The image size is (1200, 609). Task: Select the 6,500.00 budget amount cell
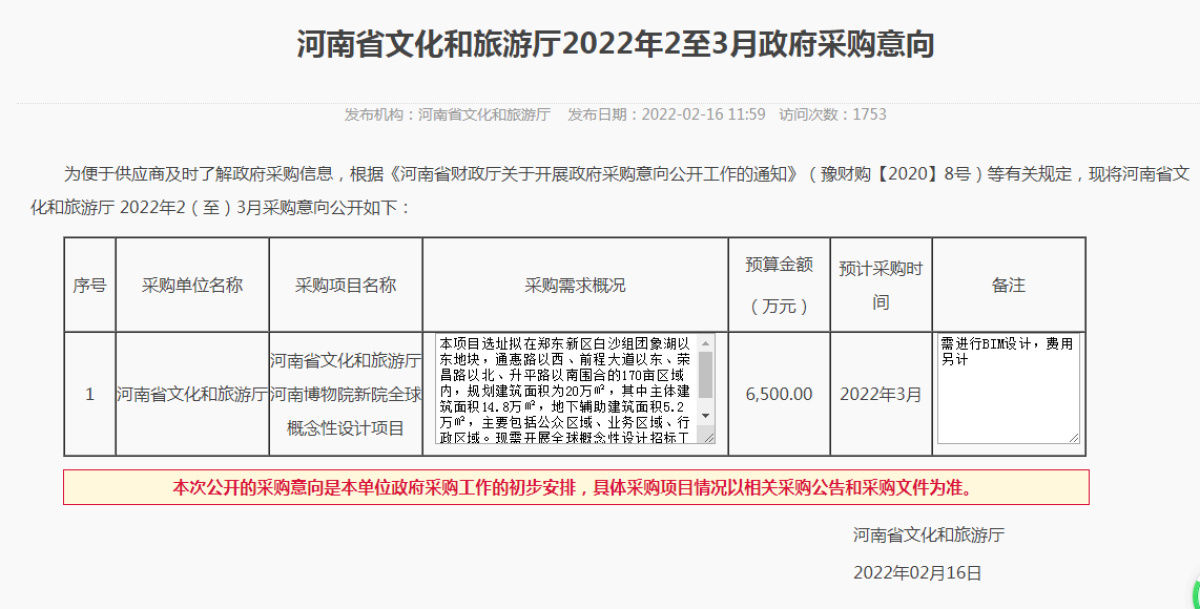point(779,394)
